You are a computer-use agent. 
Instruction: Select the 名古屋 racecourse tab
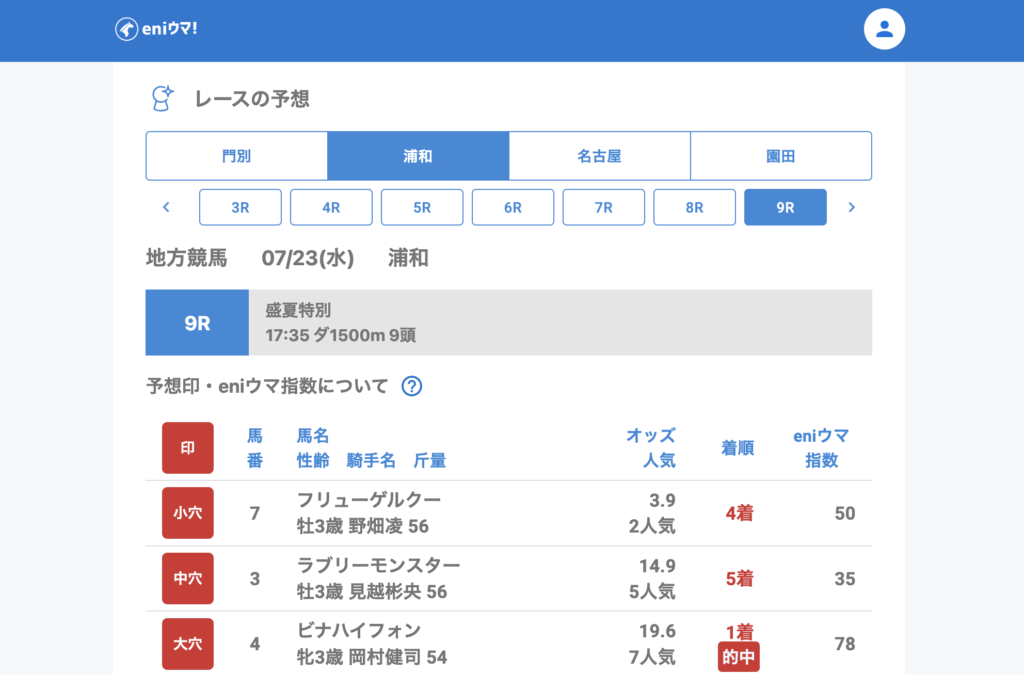pyautogui.click(x=599, y=156)
